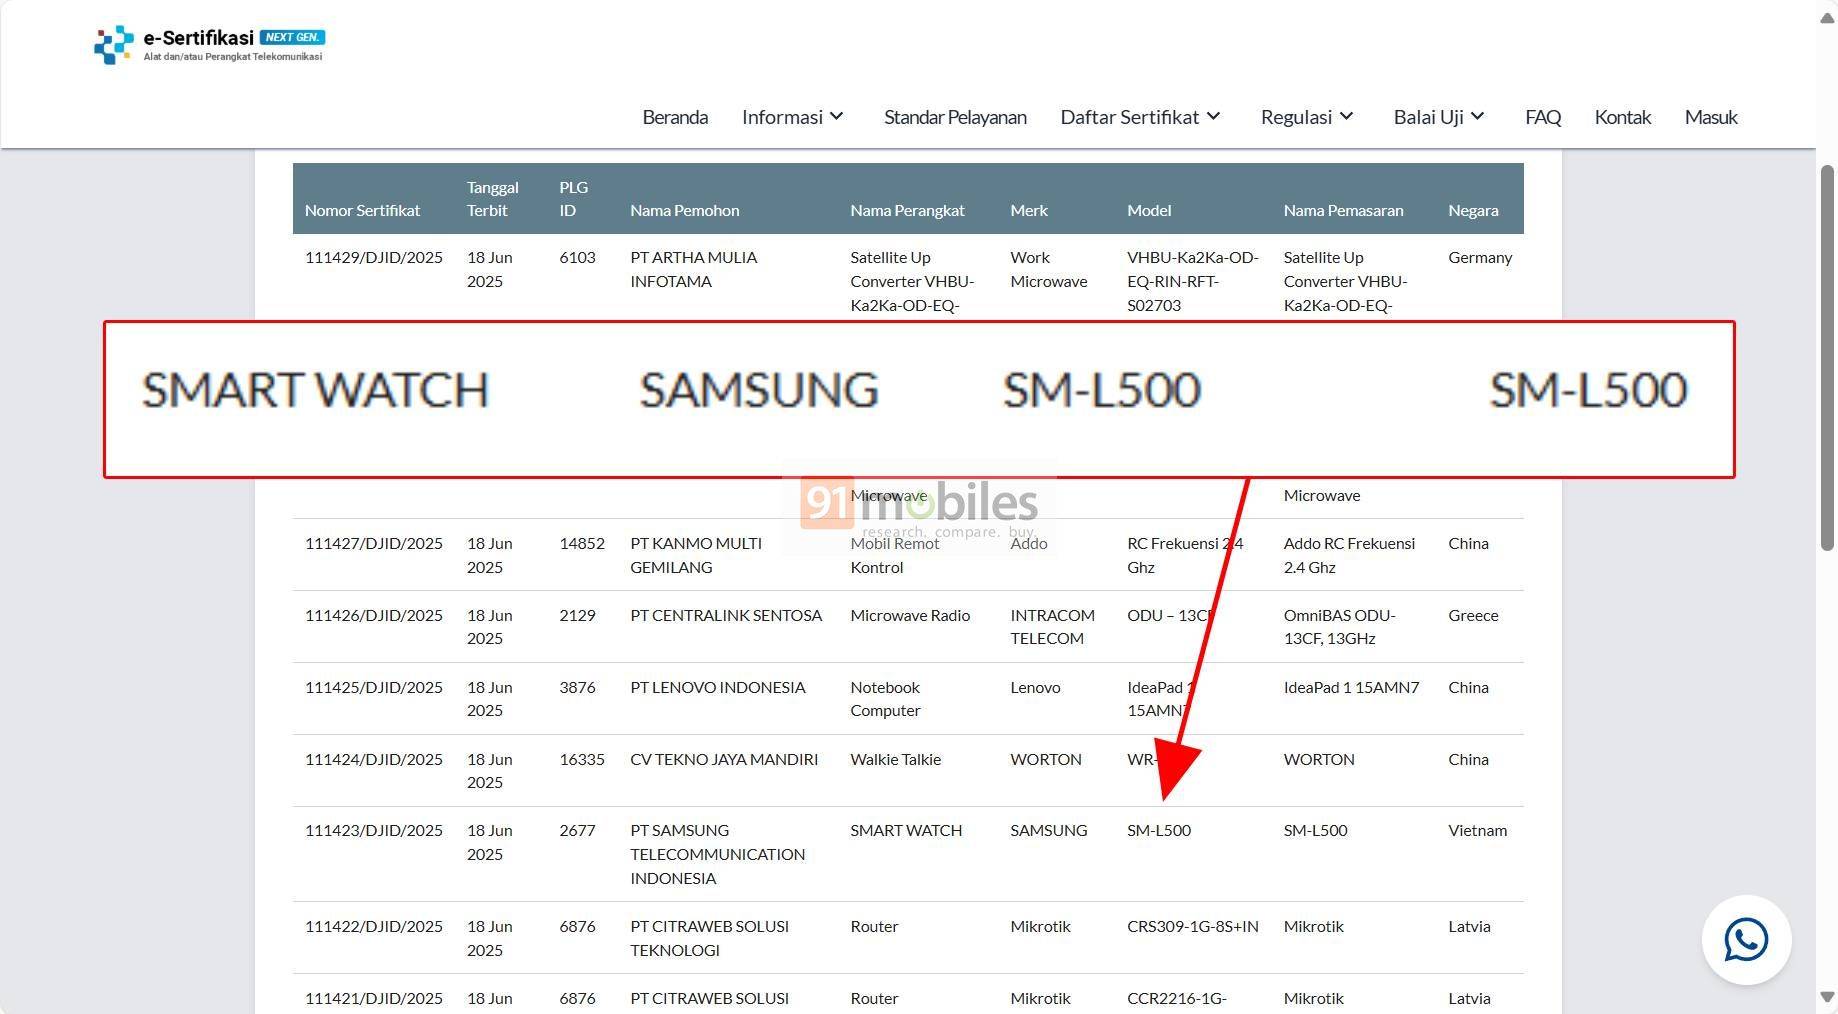Select certificate 111426/DJID/2025
1838x1014 pixels.
(373, 615)
